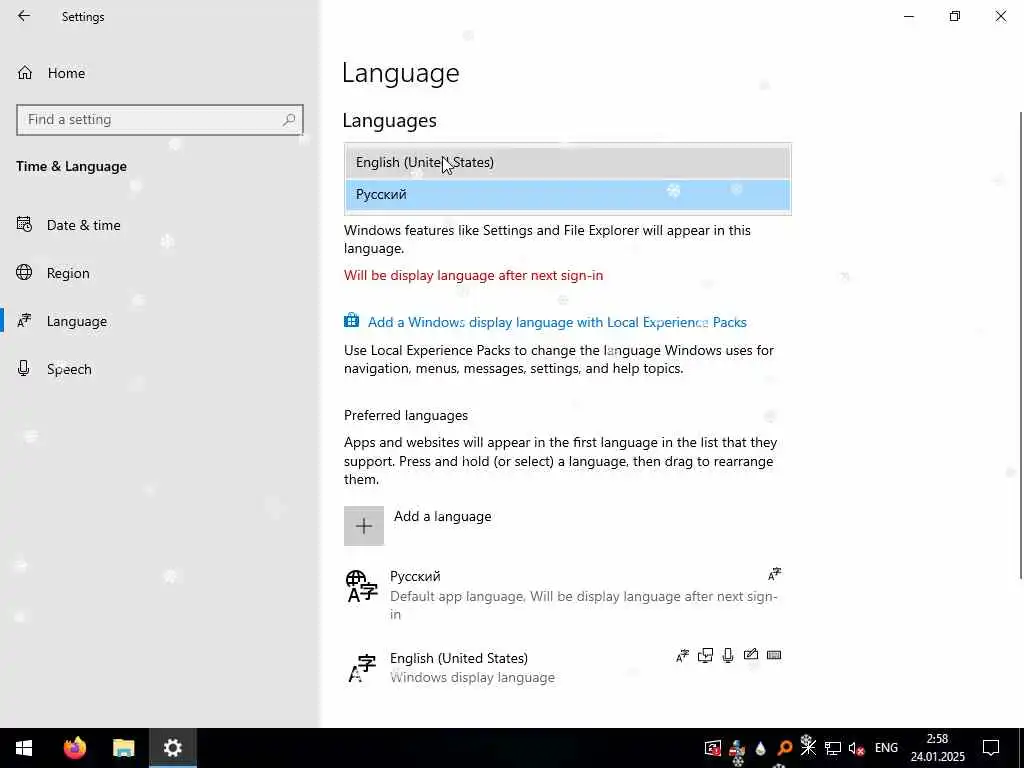Click the display language icon on Русский row
The height and width of the screenshot is (768, 1024).
click(775, 574)
